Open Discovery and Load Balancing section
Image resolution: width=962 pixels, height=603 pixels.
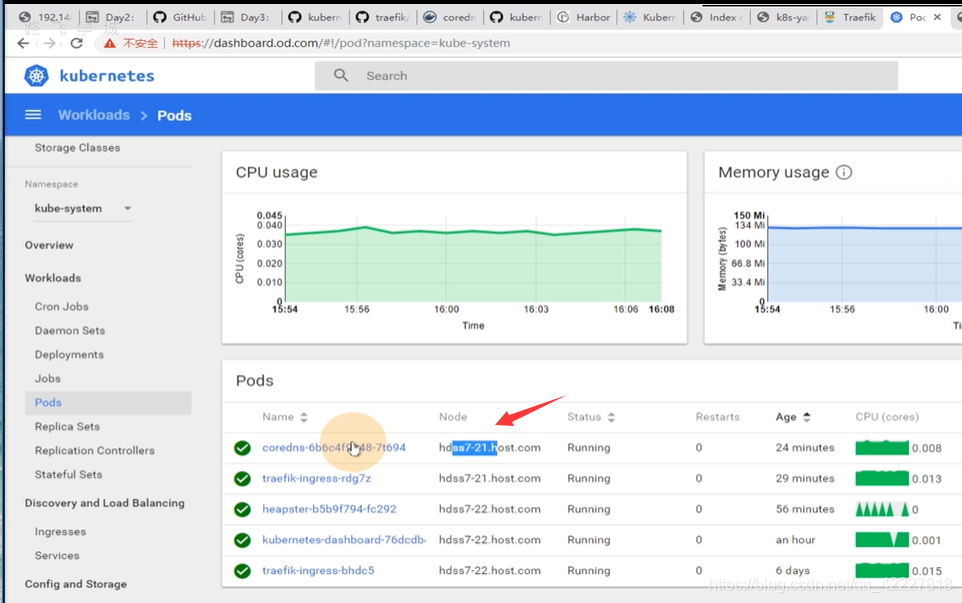tap(104, 502)
